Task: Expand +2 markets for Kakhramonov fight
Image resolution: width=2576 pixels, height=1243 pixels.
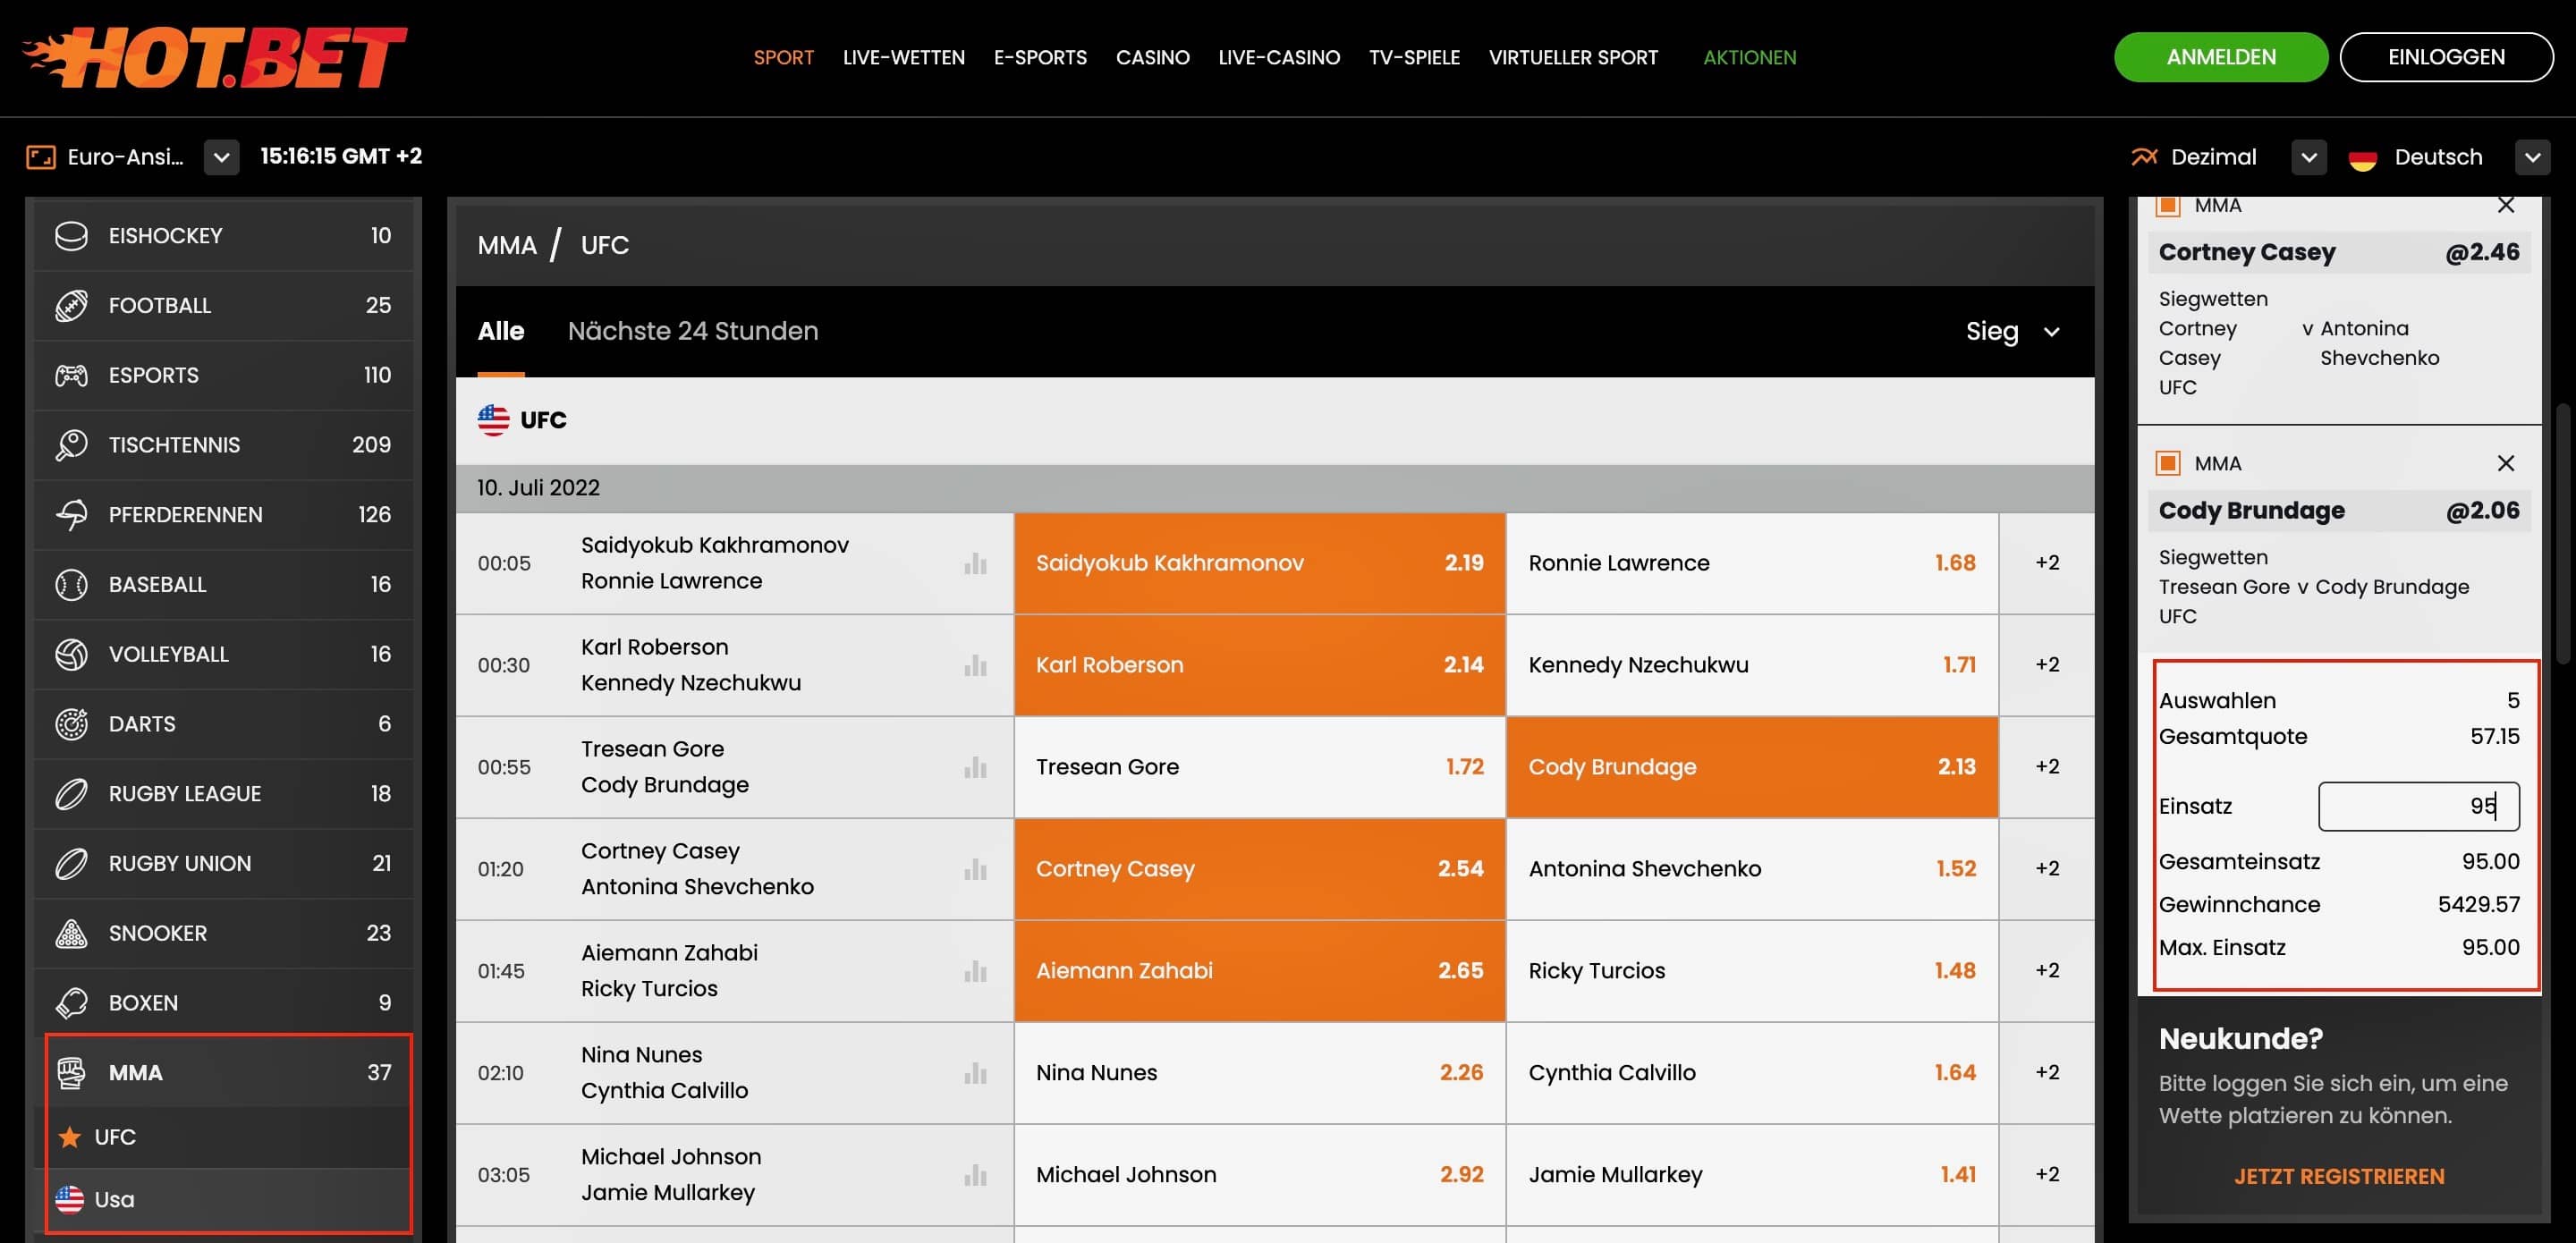Action: click(2046, 563)
